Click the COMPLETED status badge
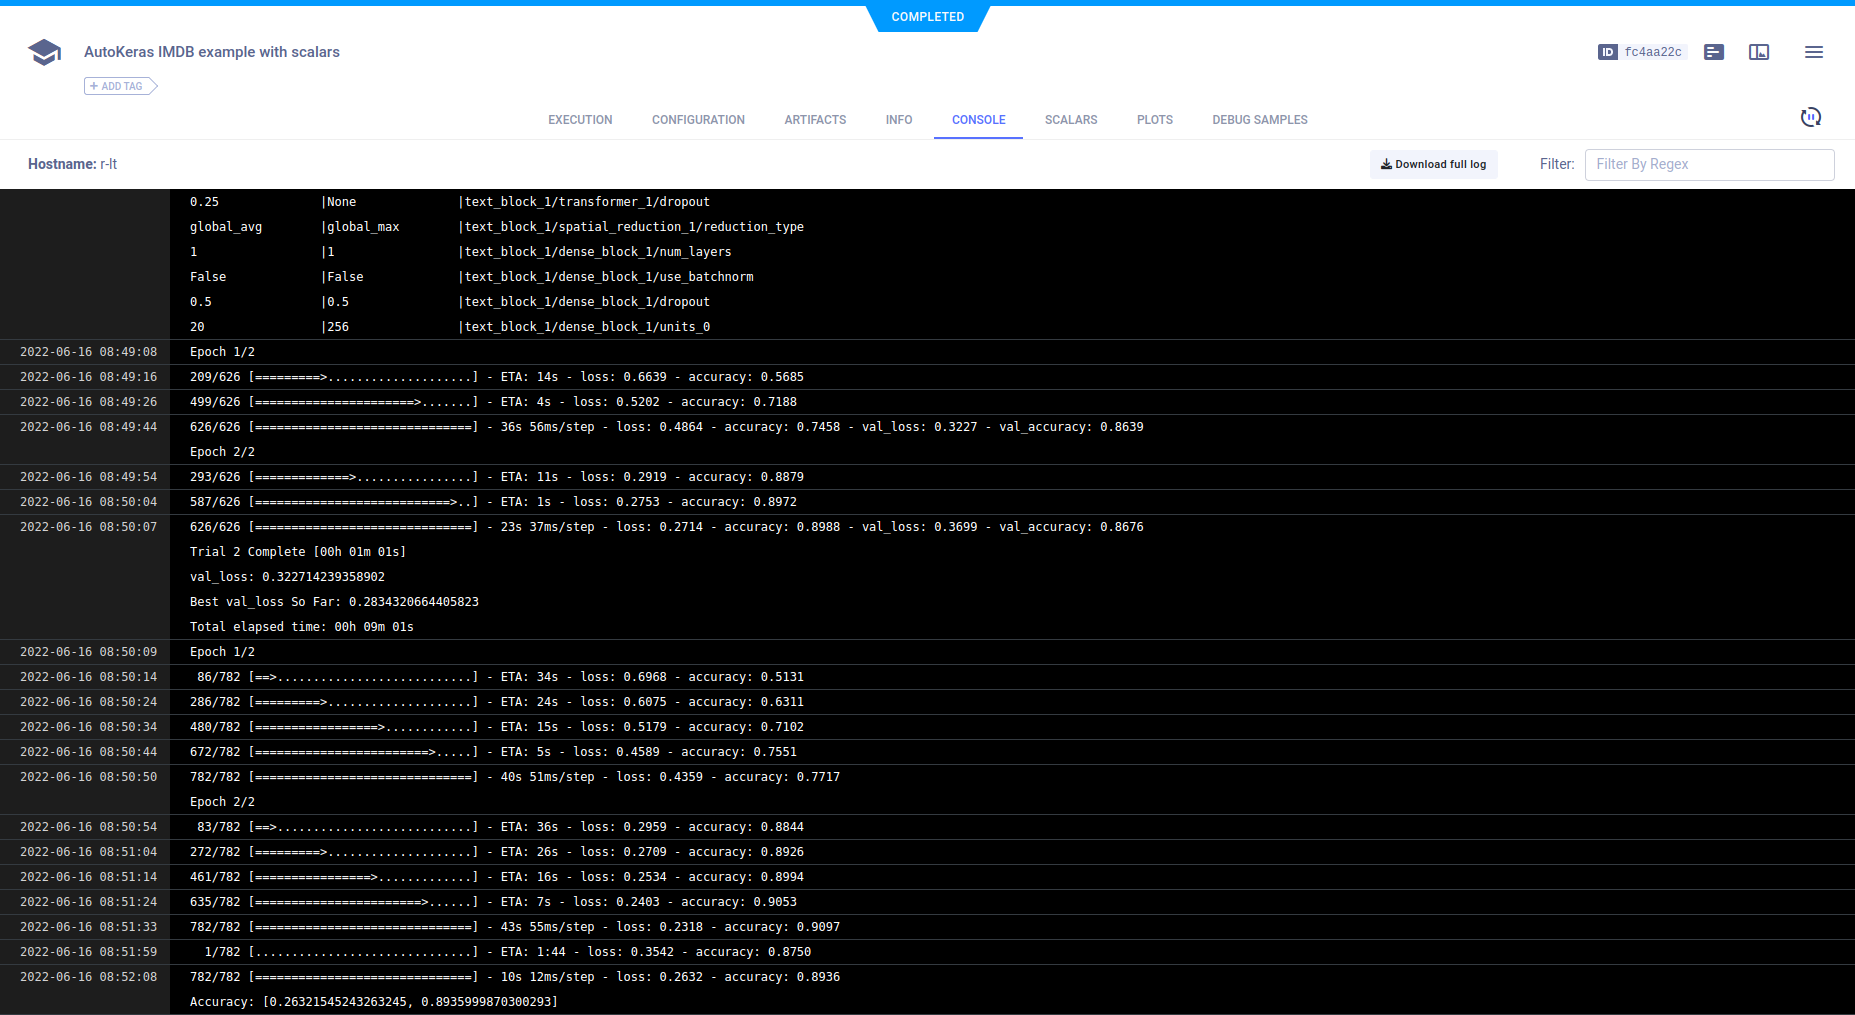This screenshot has width=1855, height=1015. [x=927, y=17]
